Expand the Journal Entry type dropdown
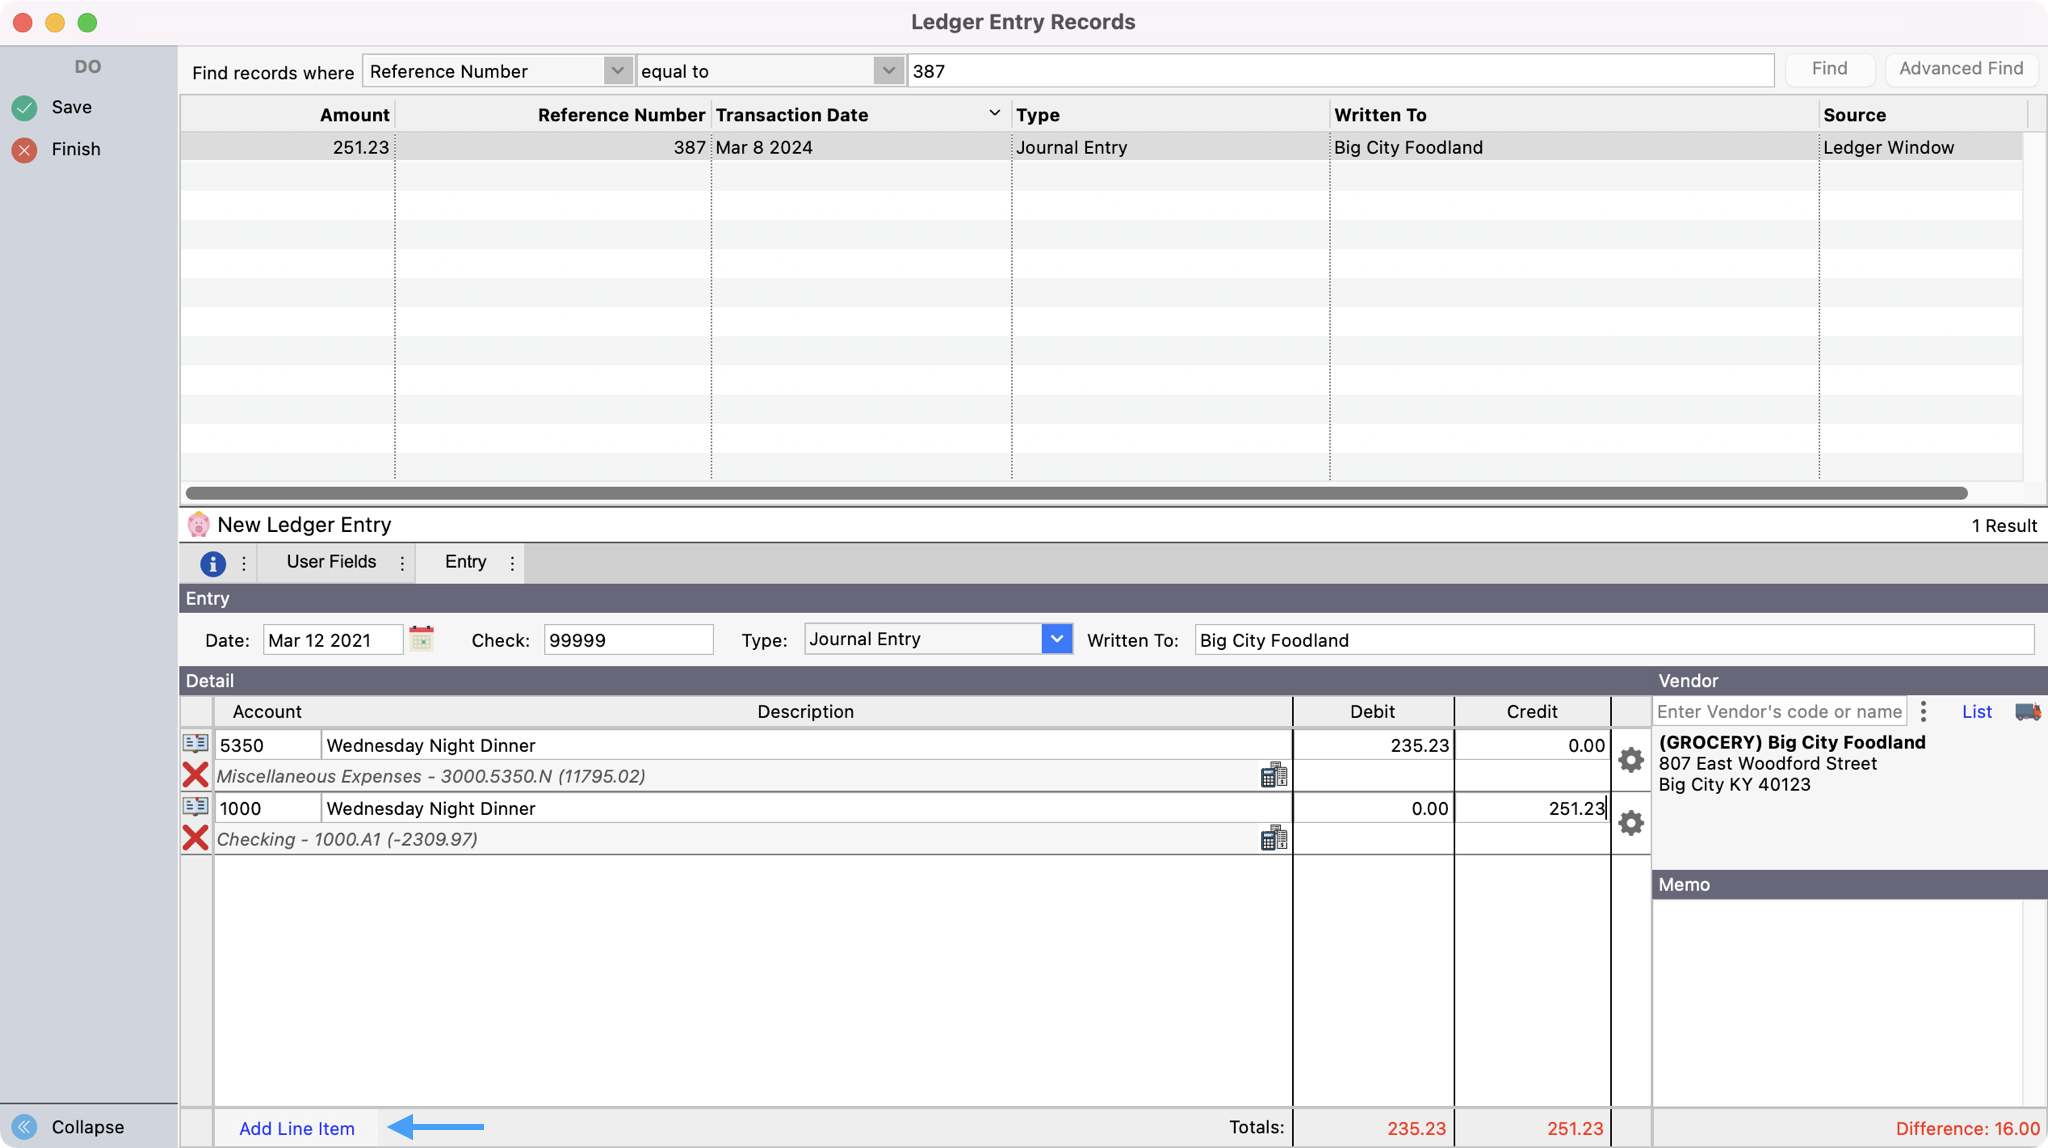The width and height of the screenshot is (2048, 1148). 1056,639
